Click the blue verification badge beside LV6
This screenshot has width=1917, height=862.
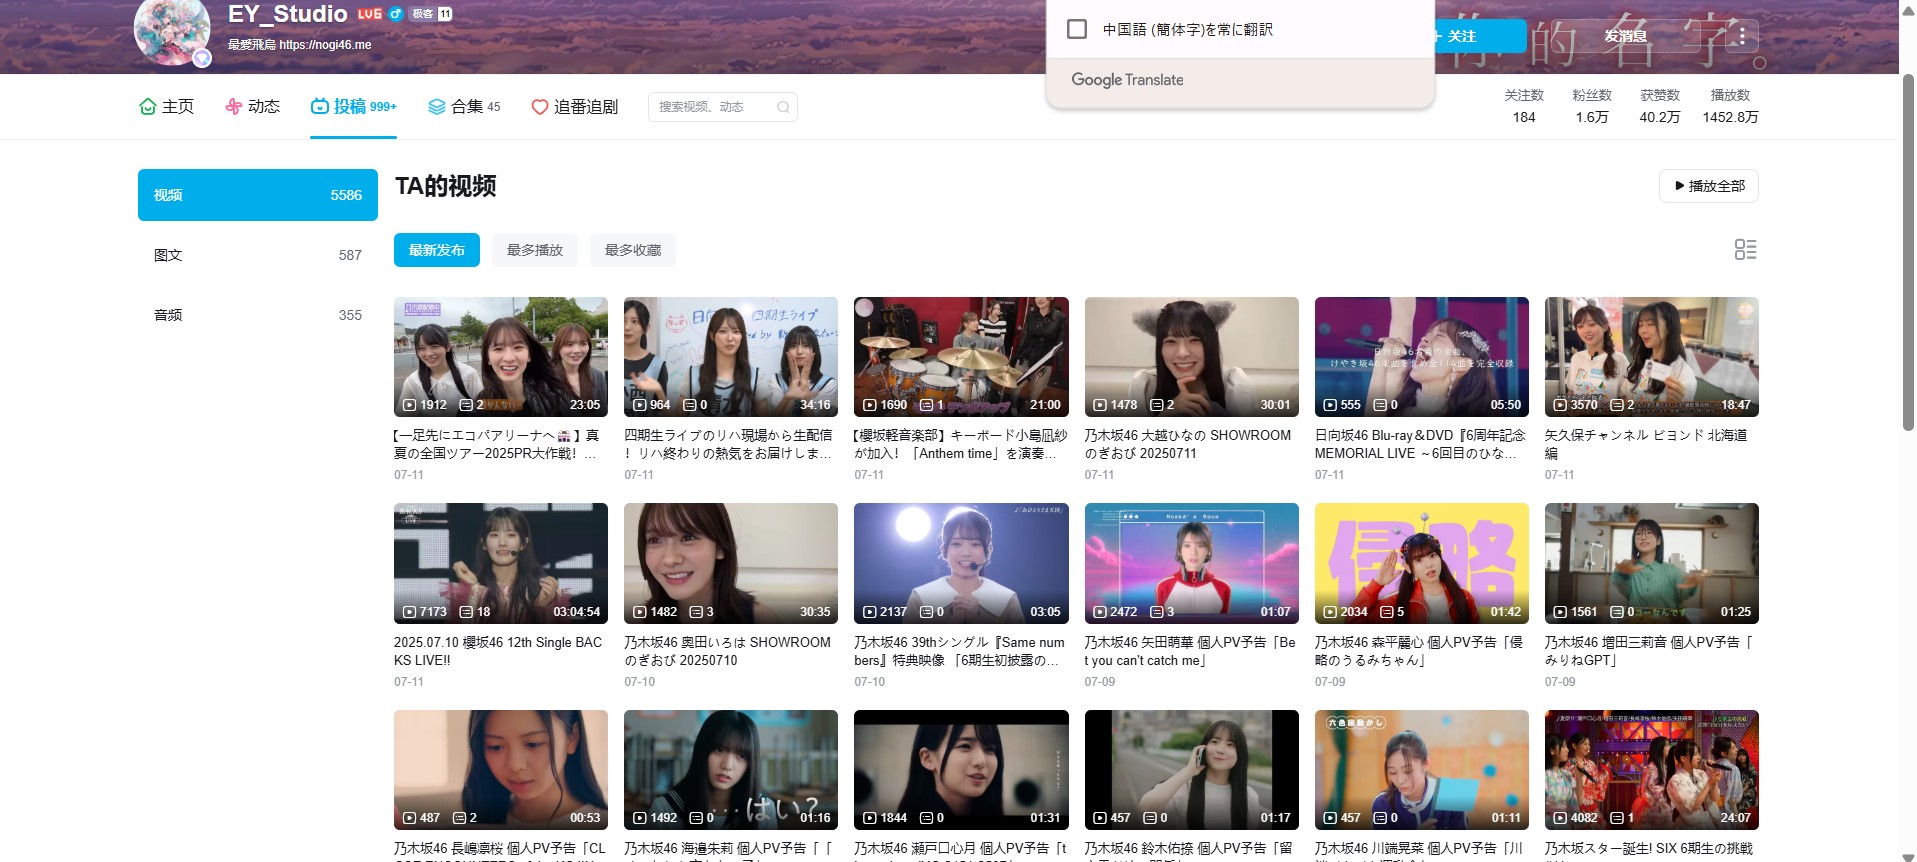point(395,14)
